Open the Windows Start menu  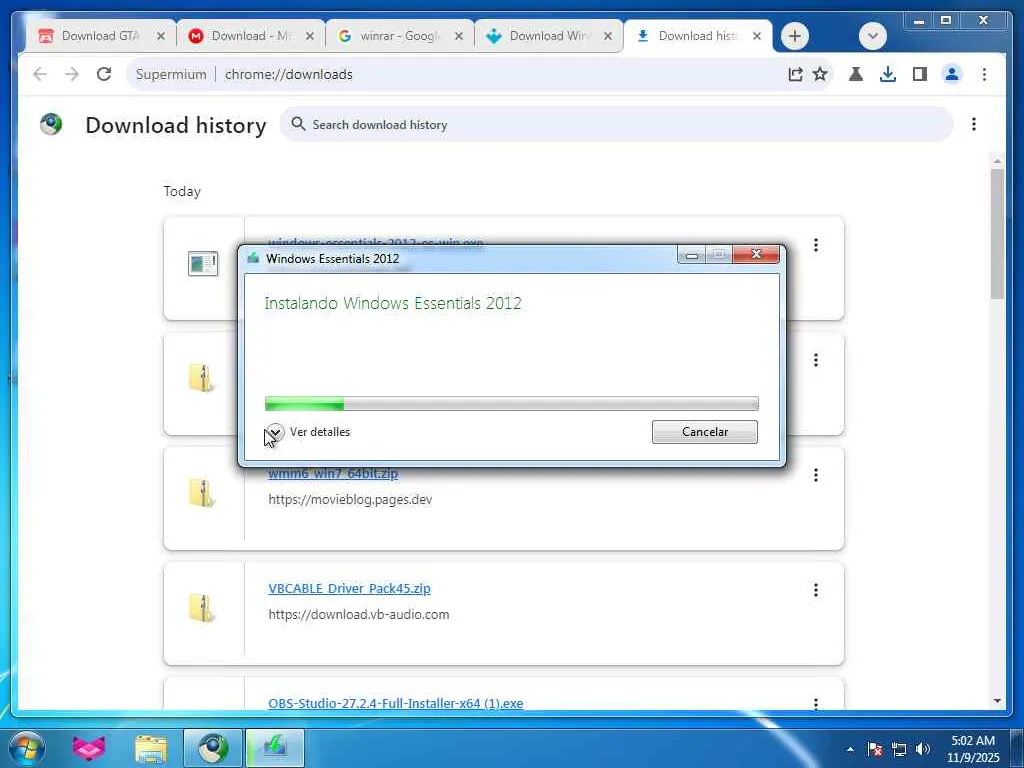tap(26, 748)
